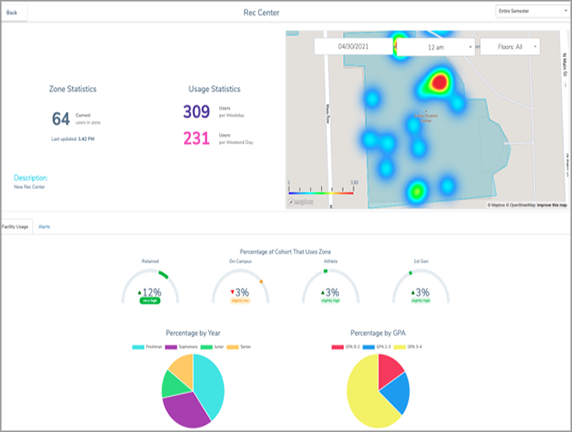Click the On Campus 3% gauge
The height and width of the screenshot is (432, 572).
(240, 286)
